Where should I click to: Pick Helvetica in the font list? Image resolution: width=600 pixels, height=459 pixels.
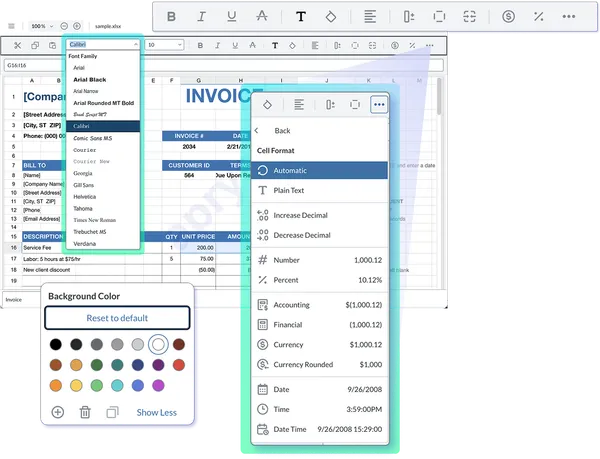point(103,197)
